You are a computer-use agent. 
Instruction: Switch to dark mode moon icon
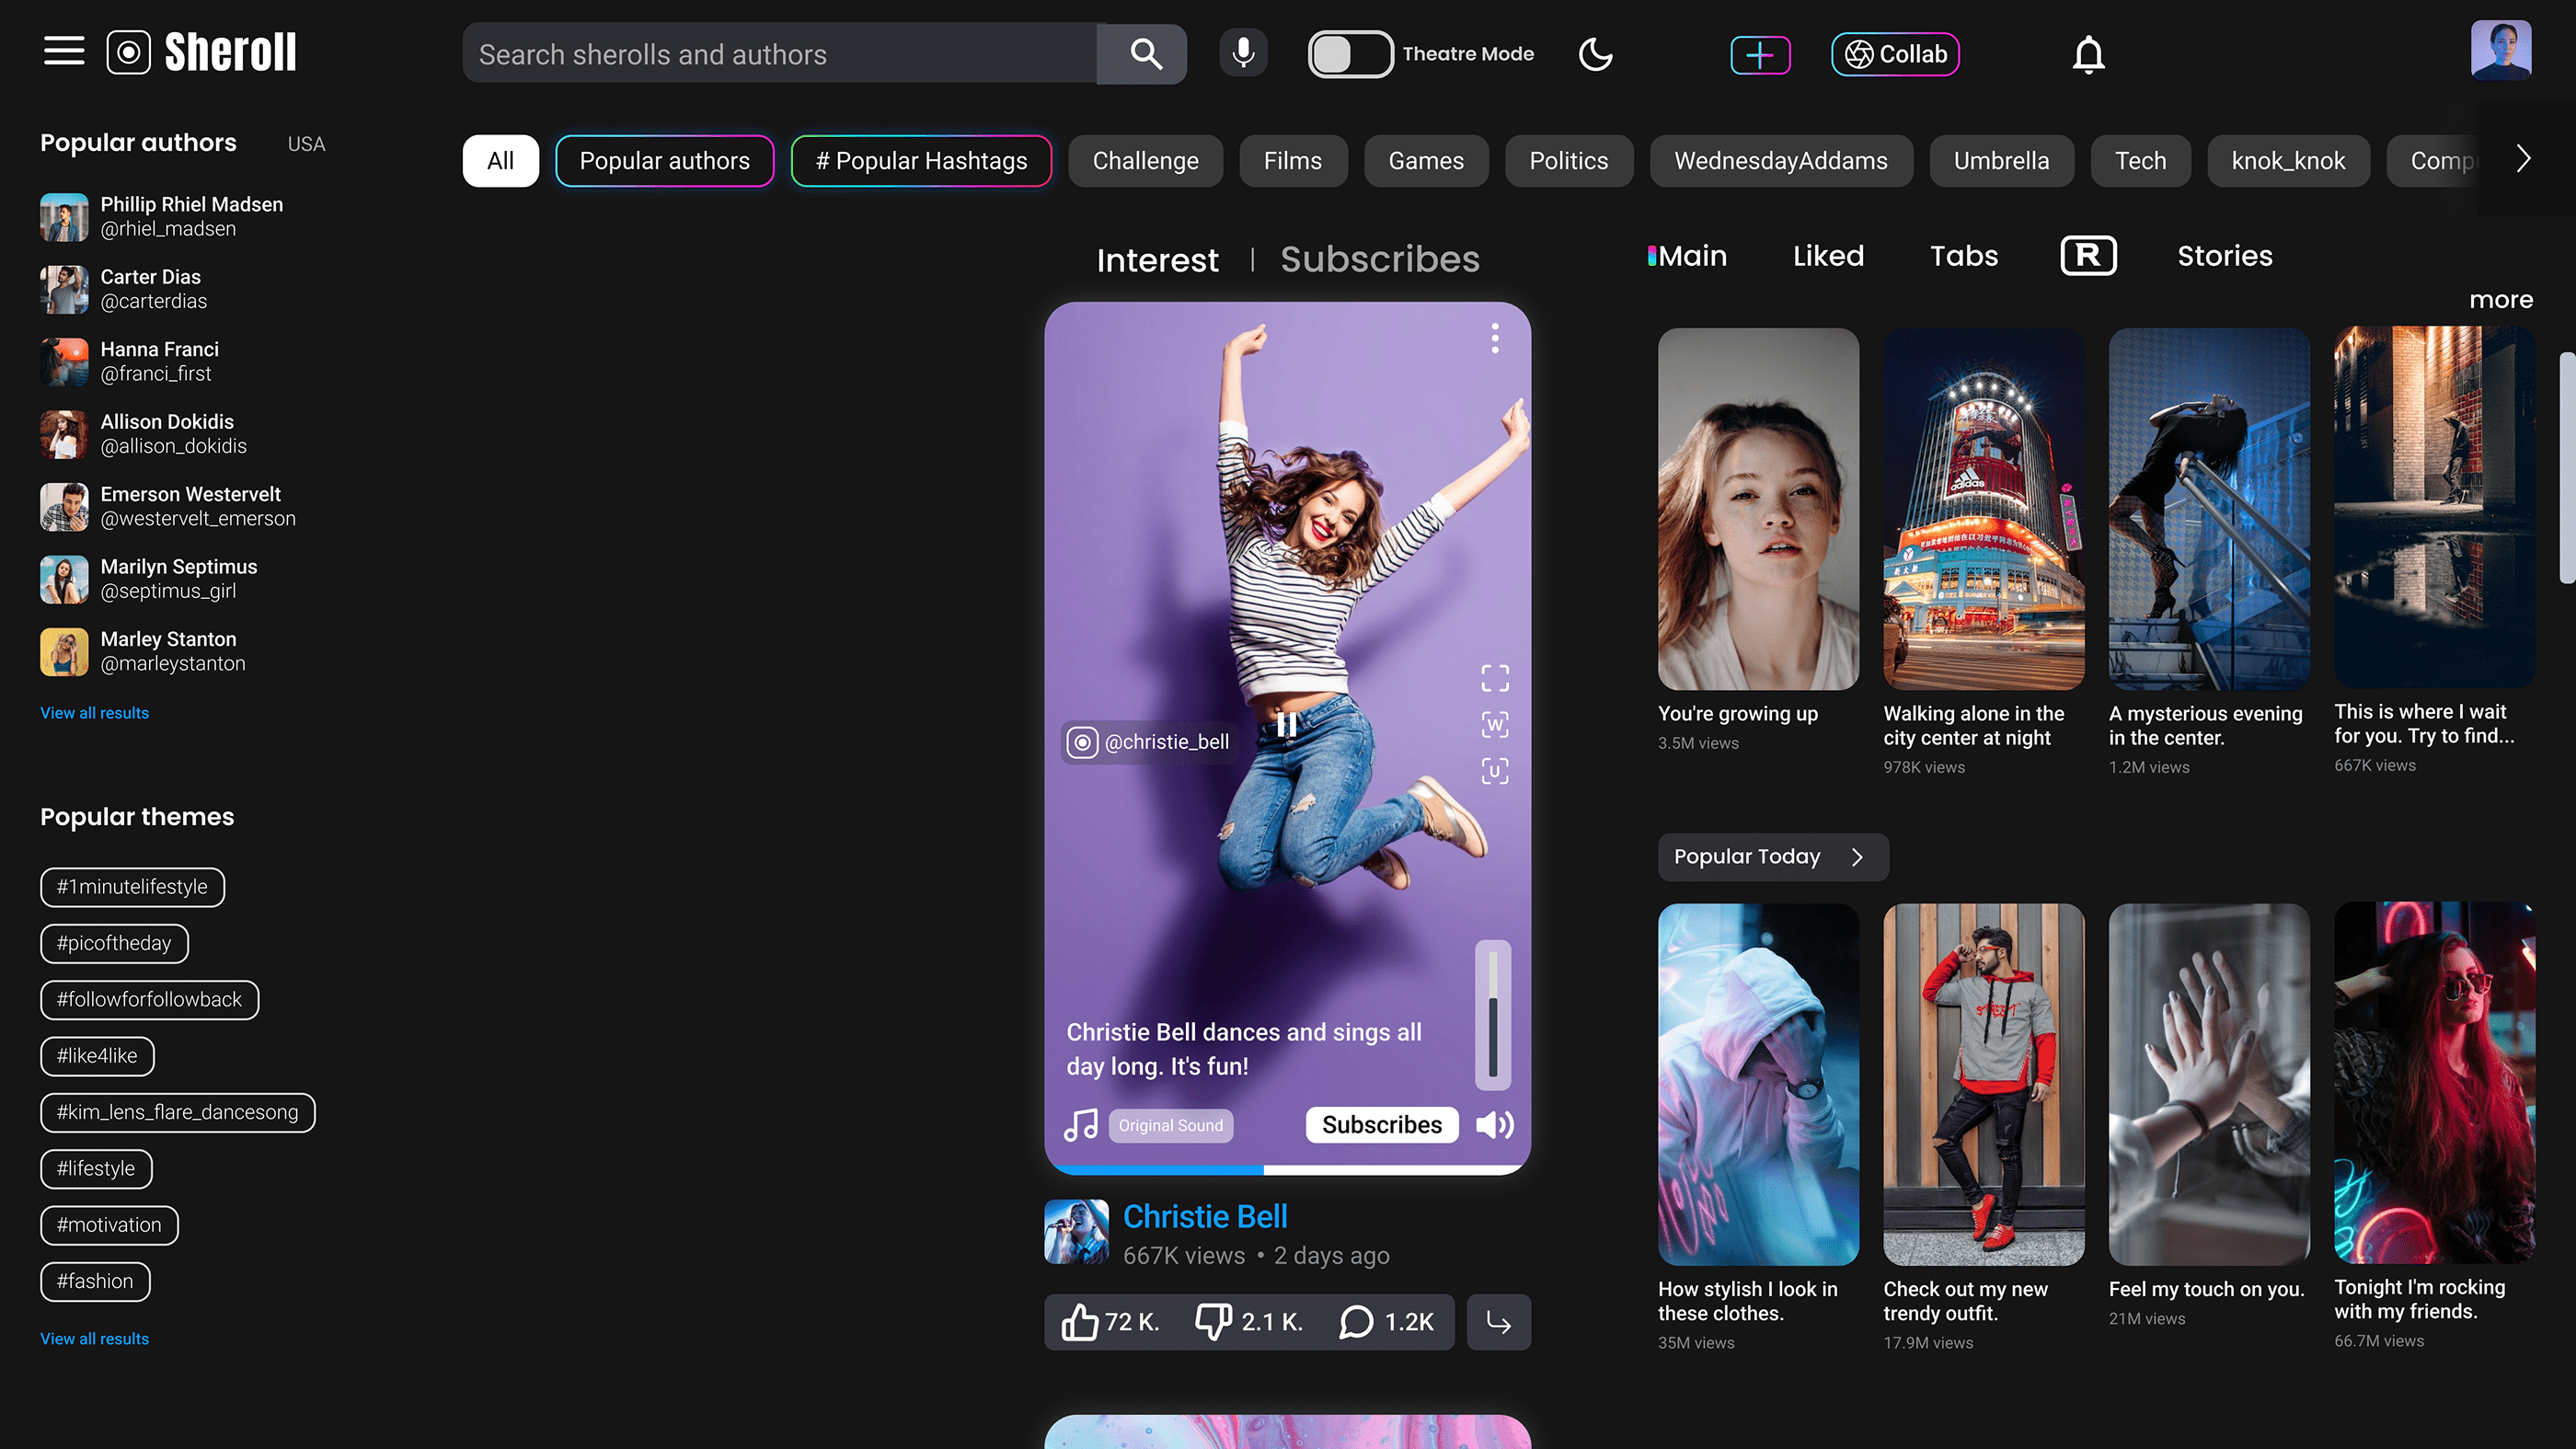[x=1595, y=54]
